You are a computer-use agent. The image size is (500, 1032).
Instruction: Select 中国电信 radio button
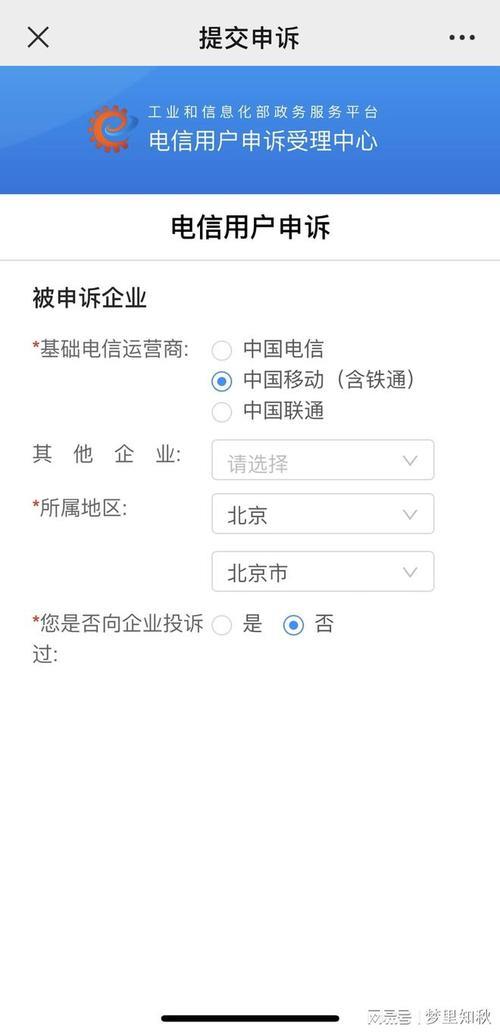click(222, 350)
